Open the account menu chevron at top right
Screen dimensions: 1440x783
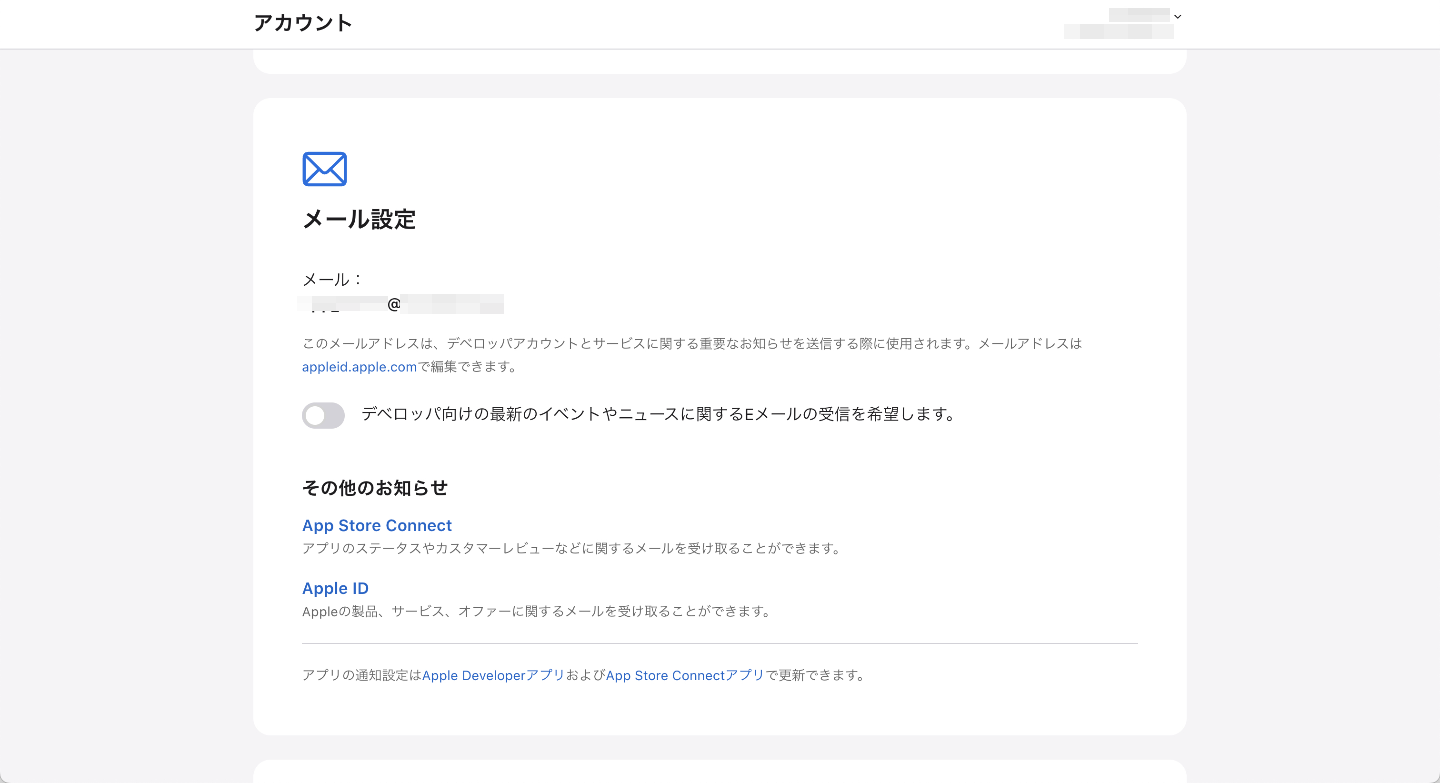pyautogui.click(x=1178, y=16)
